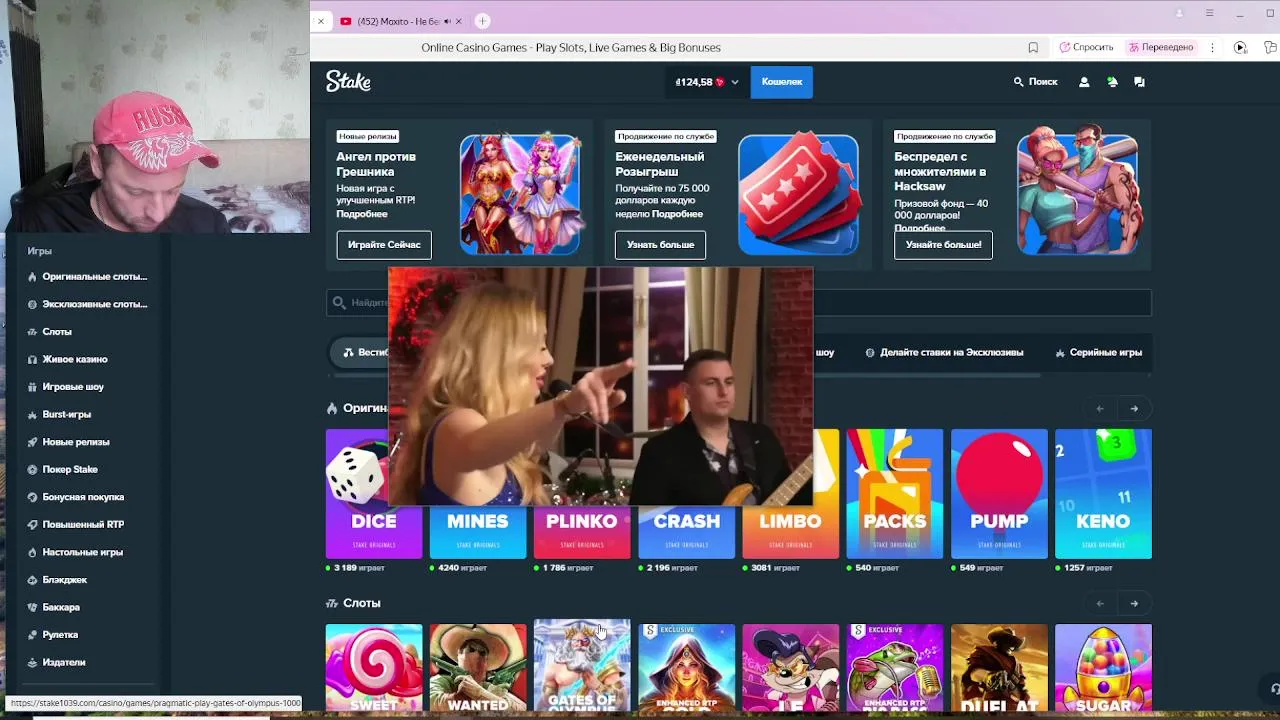Open the Duel At slot tile
The width and height of the screenshot is (1280, 720).
pos(999,668)
